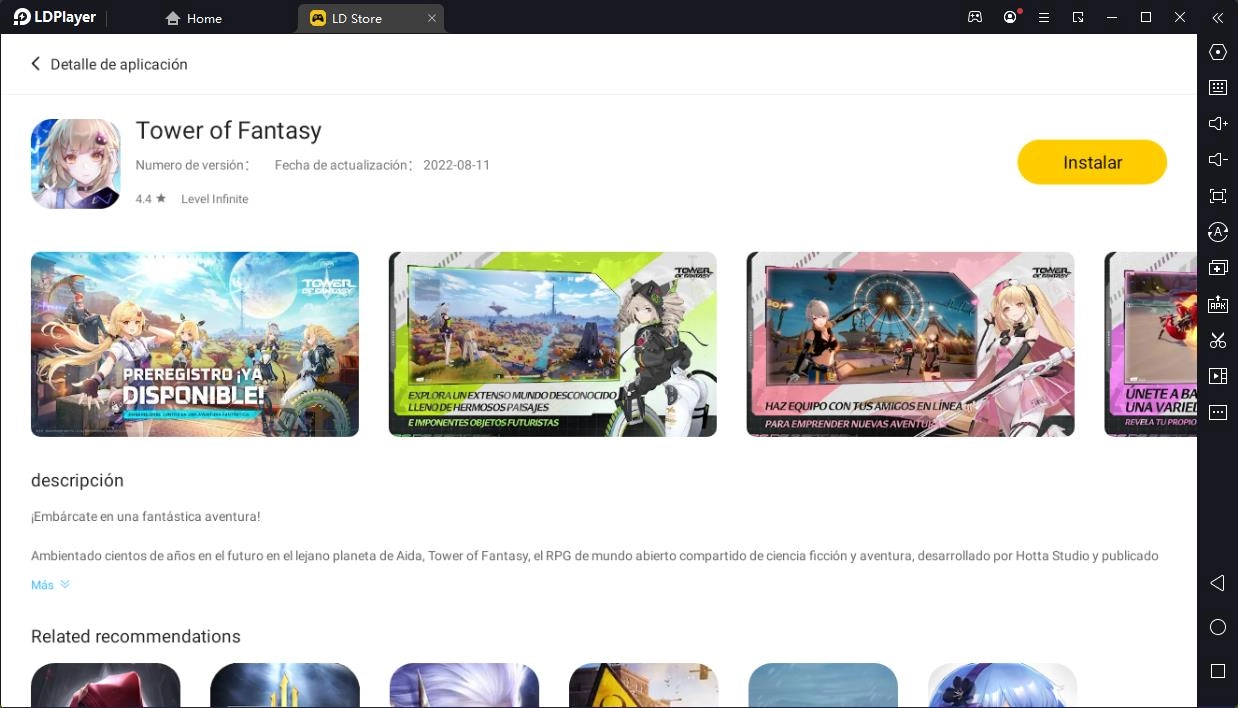Tap Android home circle button

coord(1217,627)
